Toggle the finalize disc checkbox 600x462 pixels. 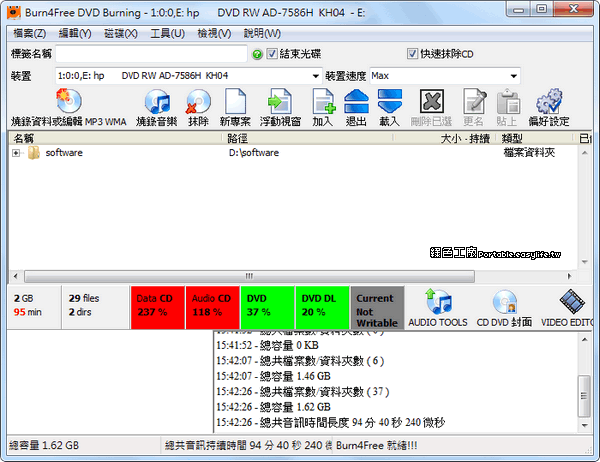pyautogui.click(x=272, y=54)
